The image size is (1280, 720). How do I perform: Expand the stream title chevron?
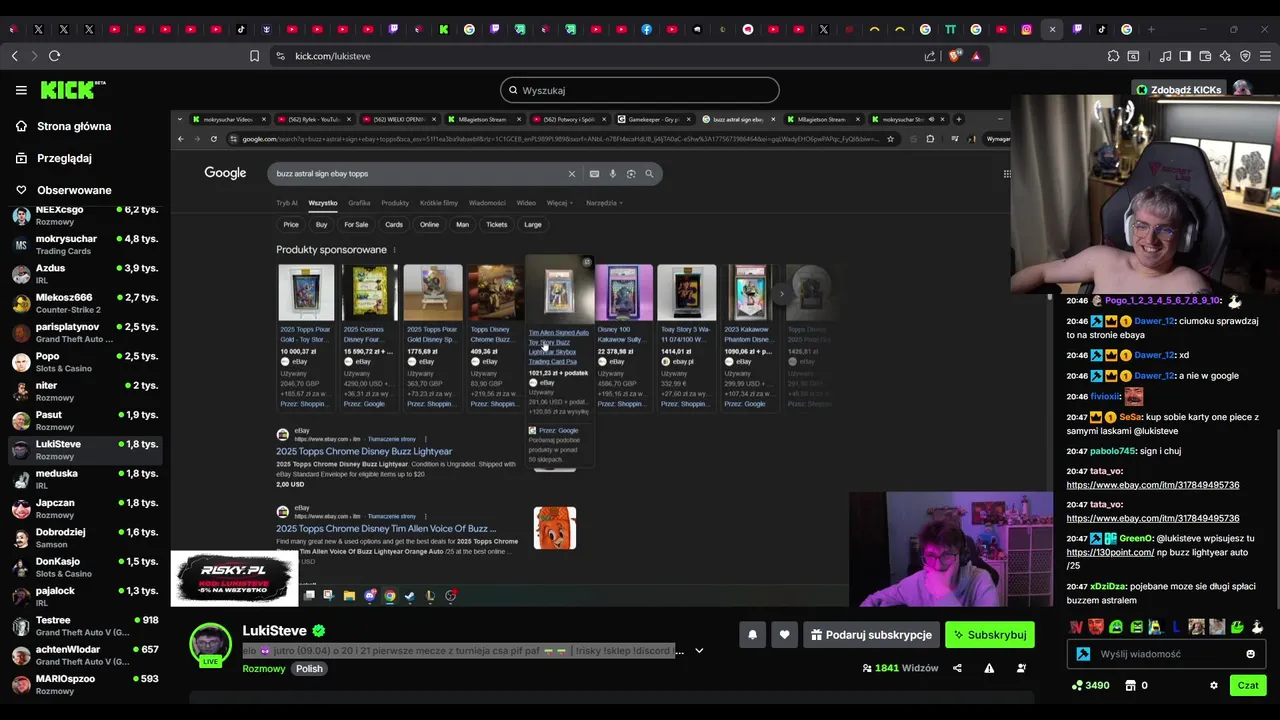click(x=699, y=651)
